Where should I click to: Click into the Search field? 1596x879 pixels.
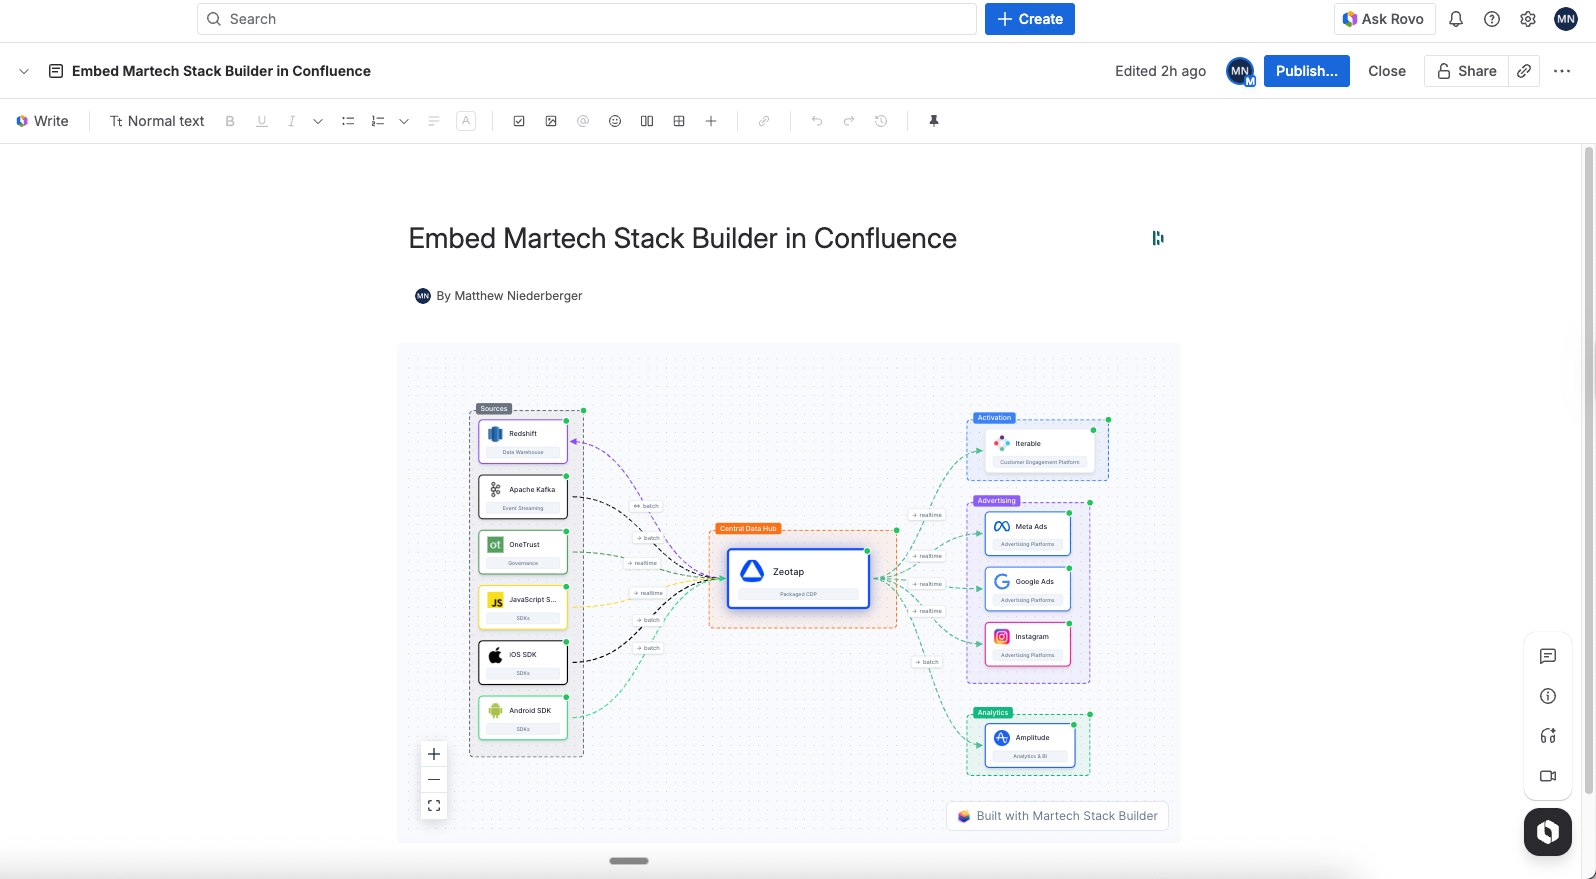point(586,19)
